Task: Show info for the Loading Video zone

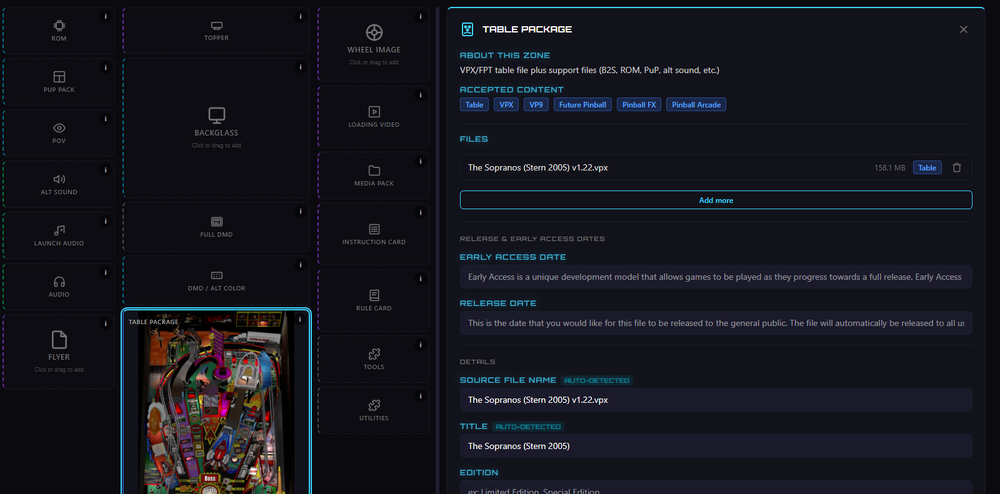Action: click(420, 95)
